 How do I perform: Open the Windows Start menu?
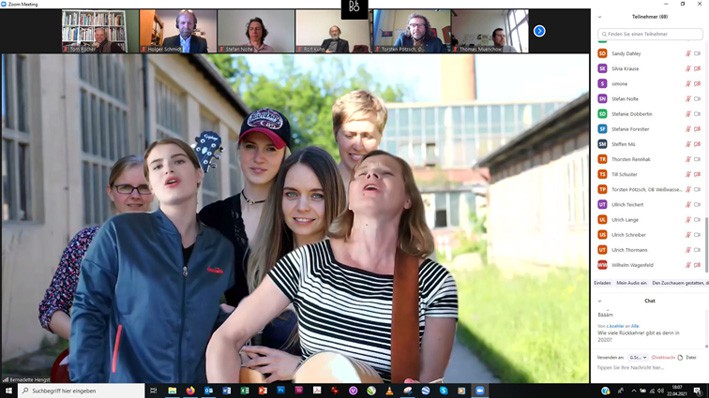click(9, 390)
